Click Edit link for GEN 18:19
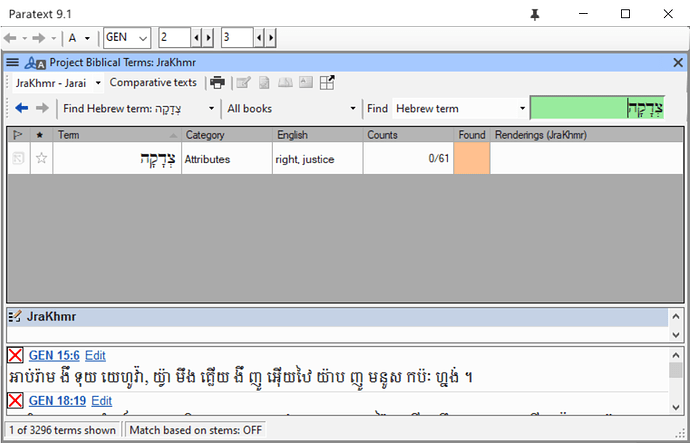690x443 pixels. point(102,401)
